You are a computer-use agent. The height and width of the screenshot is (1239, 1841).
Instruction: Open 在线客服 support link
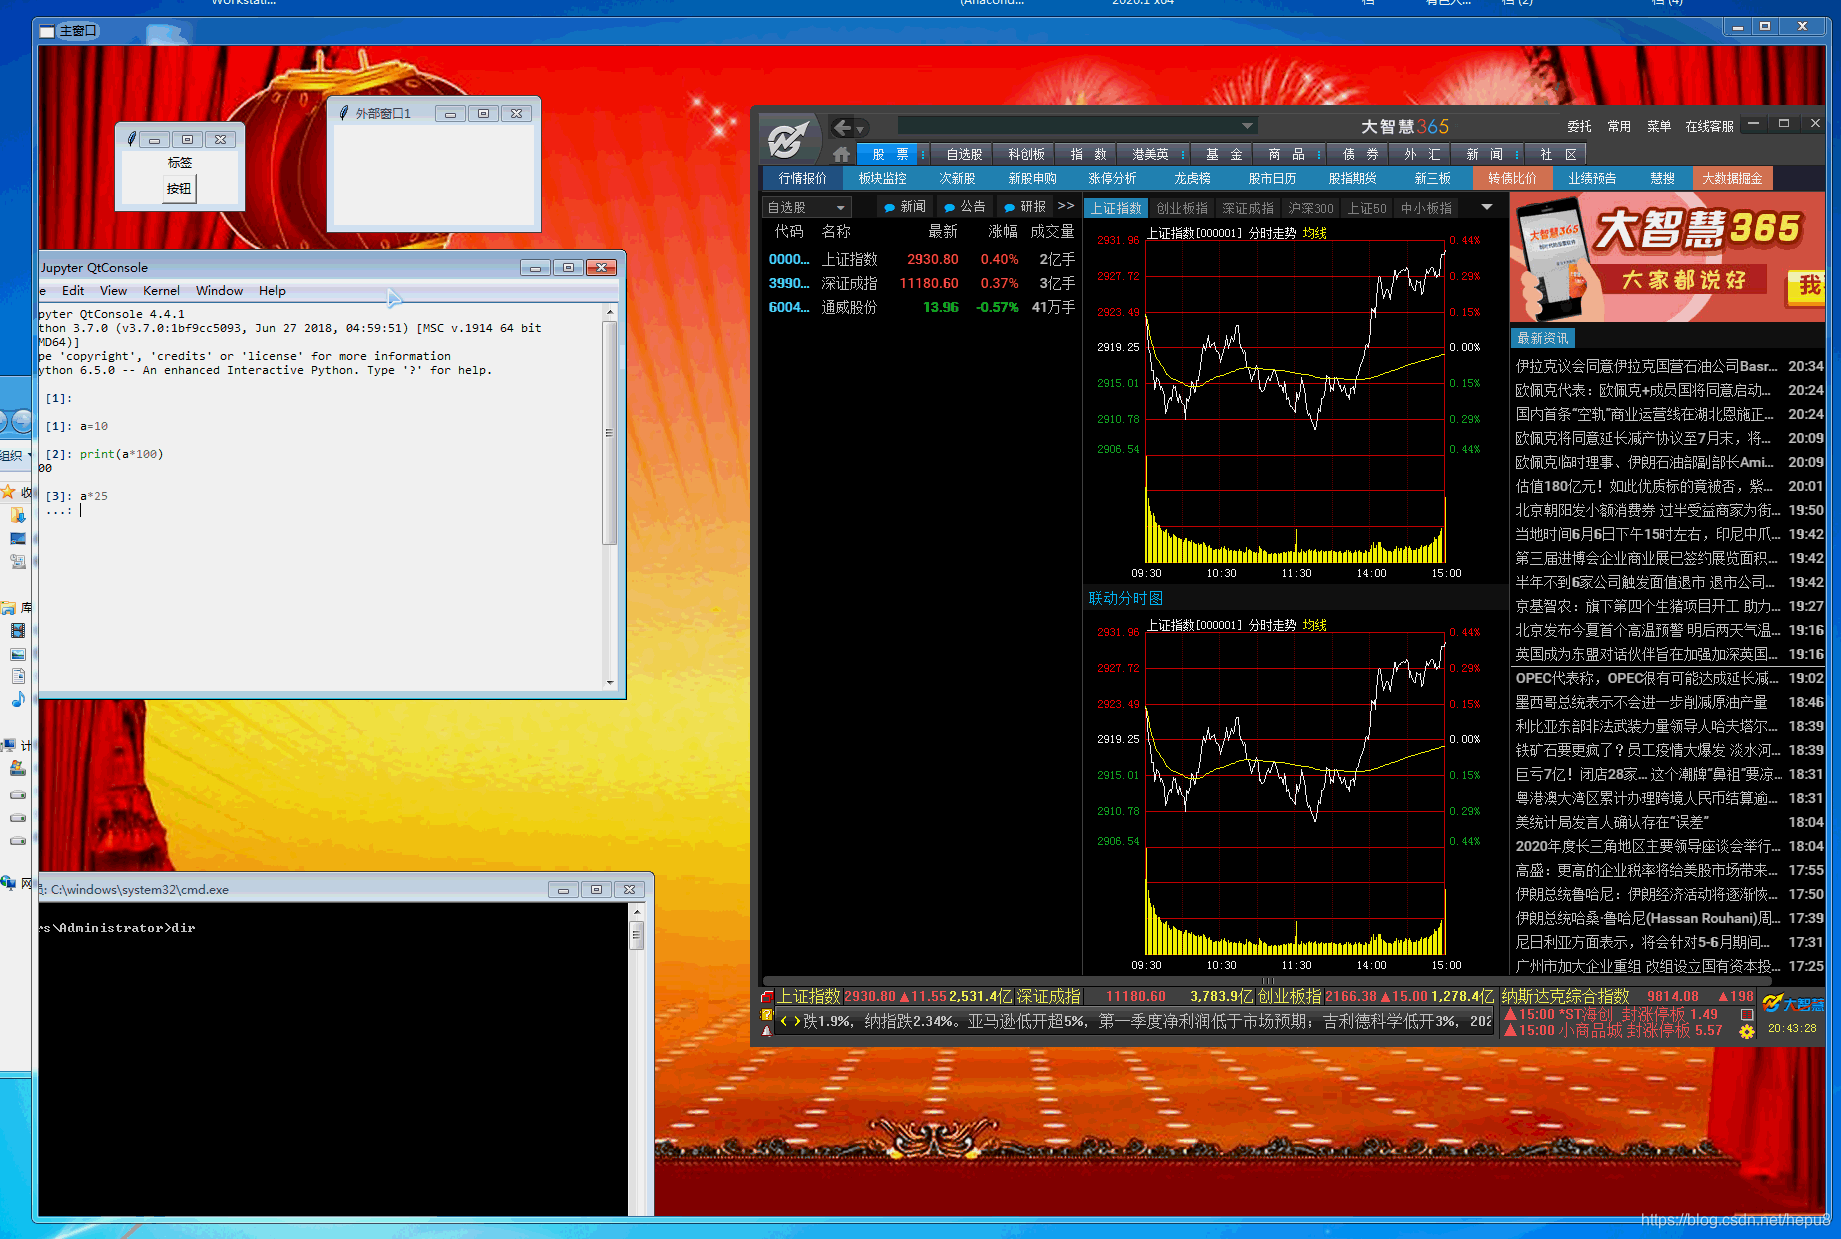(1709, 126)
